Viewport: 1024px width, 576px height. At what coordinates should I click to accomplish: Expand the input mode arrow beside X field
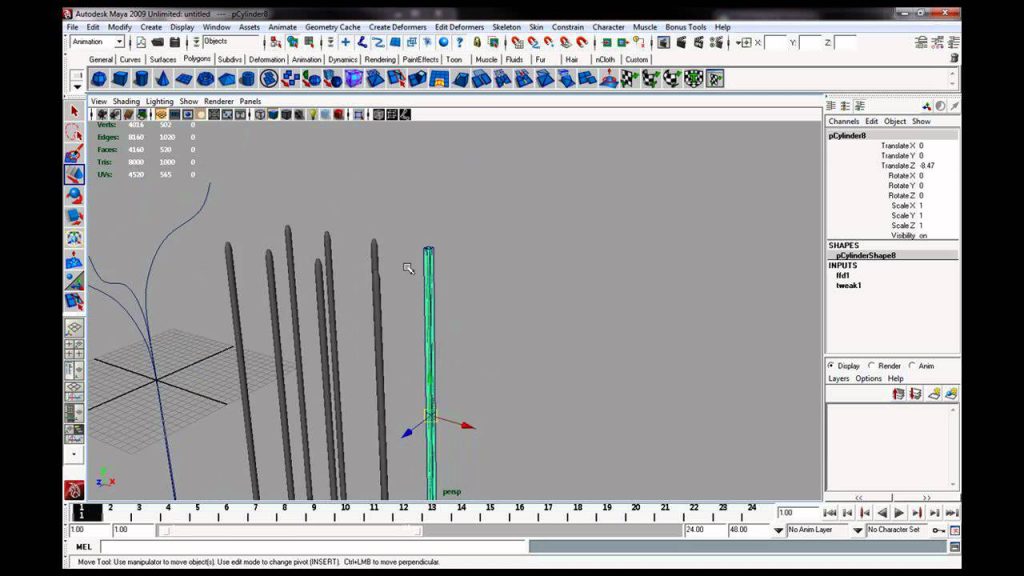click(x=743, y=42)
